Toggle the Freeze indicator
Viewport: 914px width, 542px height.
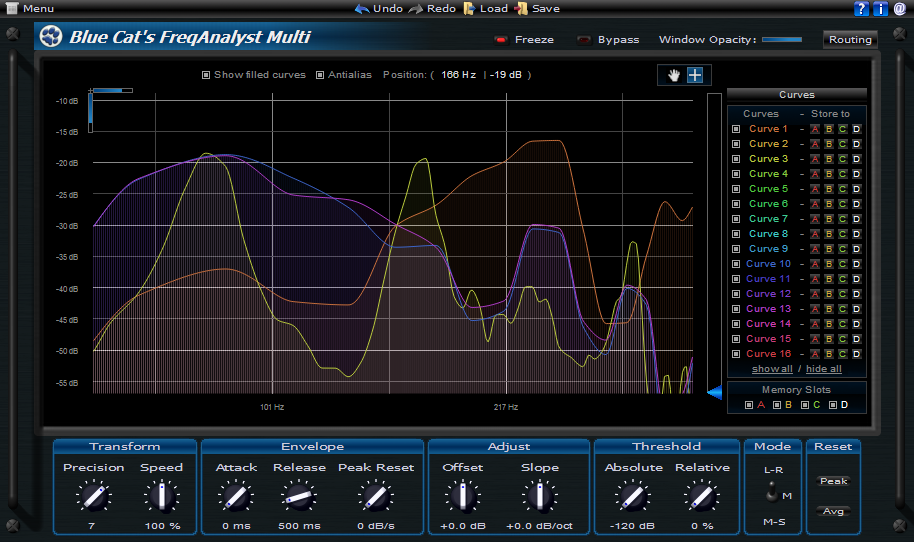(x=501, y=40)
